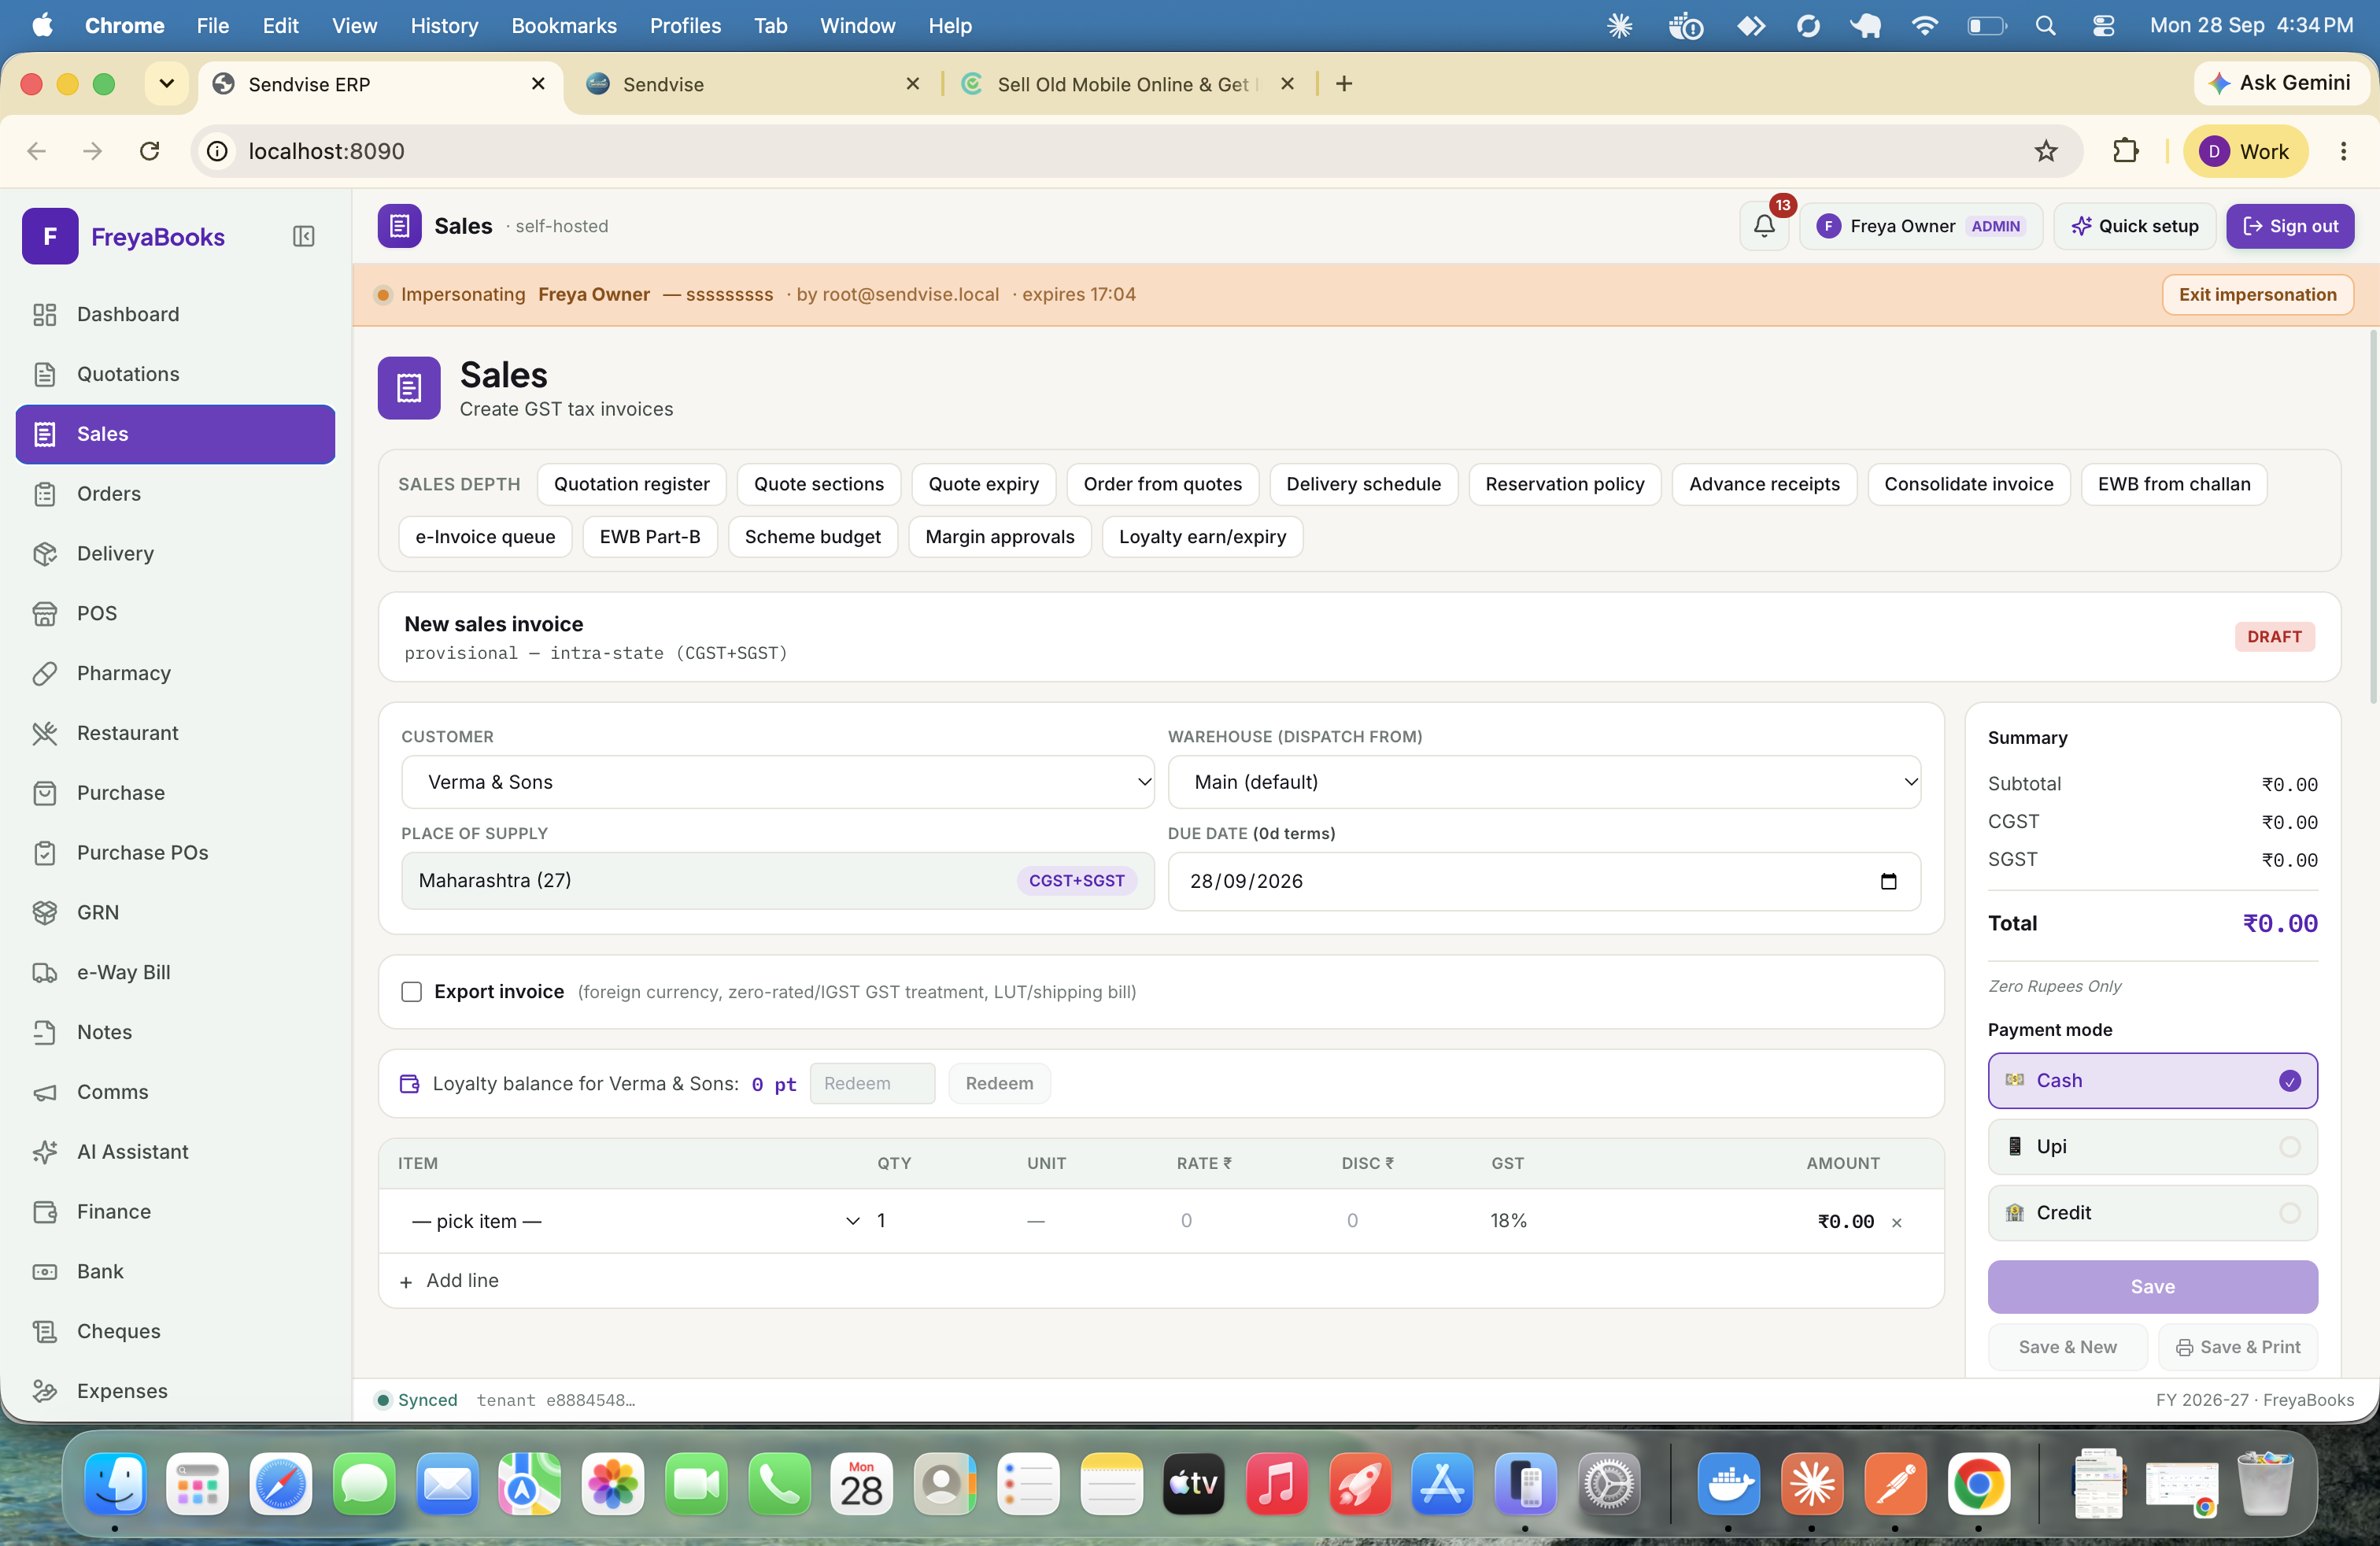Expand the Customer dropdown showing Verma & Sons
The width and height of the screenshot is (2380, 1546).
(777, 782)
